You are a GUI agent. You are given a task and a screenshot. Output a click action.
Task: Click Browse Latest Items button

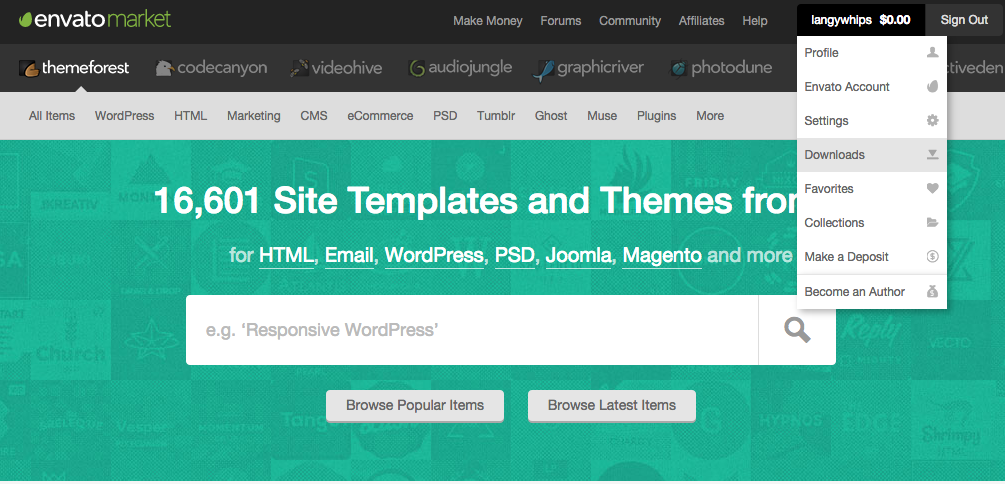pos(612,406)
